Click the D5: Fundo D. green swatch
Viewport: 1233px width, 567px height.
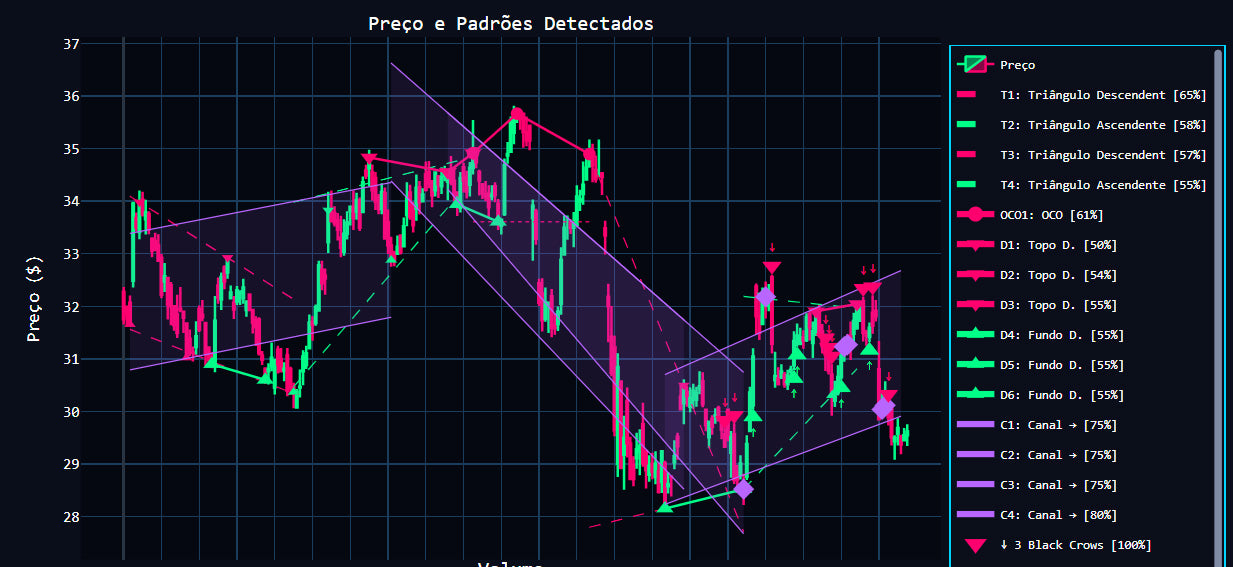(973, 365)
